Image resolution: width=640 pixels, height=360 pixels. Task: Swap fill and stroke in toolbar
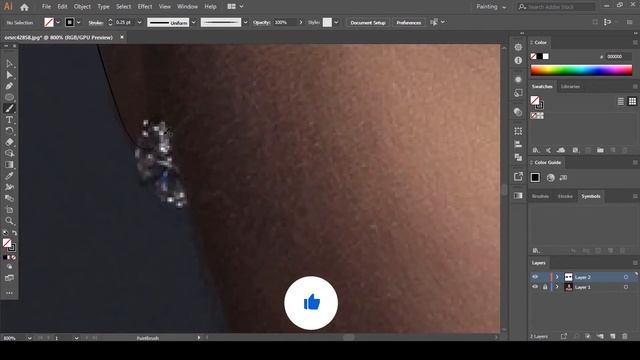coord(14,233)
